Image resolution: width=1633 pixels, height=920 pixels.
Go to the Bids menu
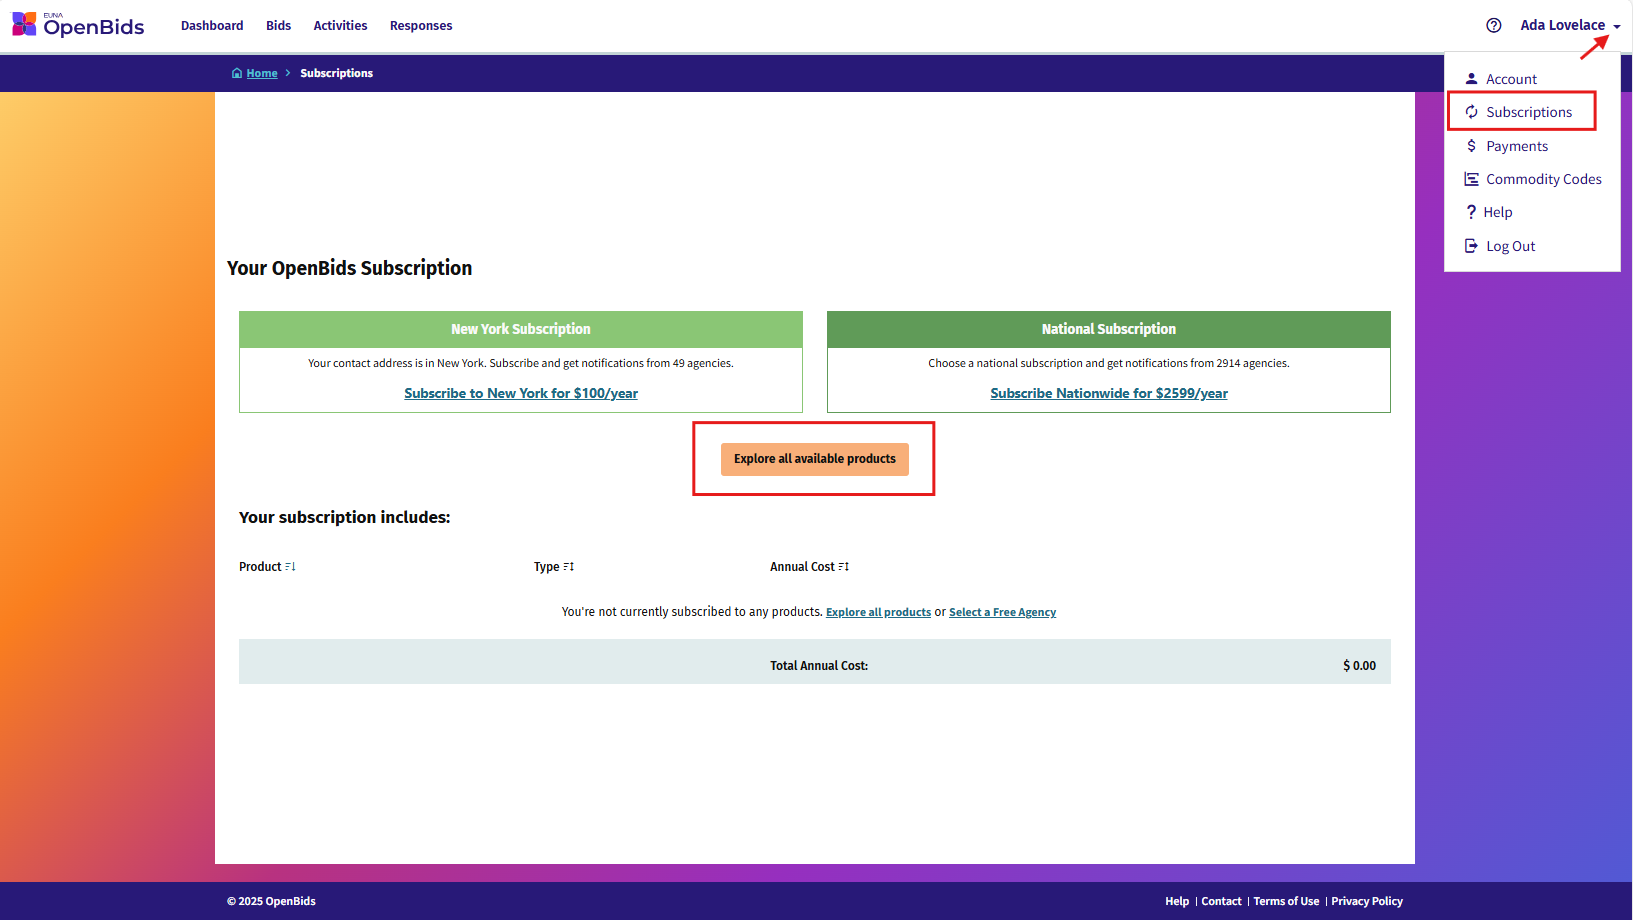279,26
